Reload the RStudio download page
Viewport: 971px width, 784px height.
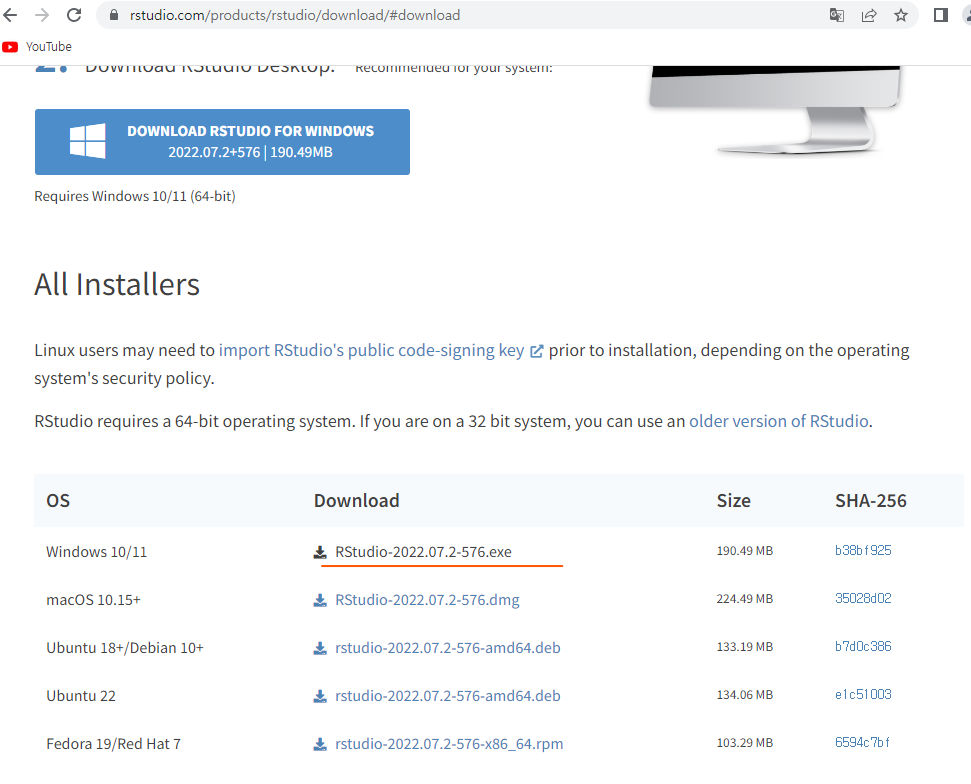(74, 15)
